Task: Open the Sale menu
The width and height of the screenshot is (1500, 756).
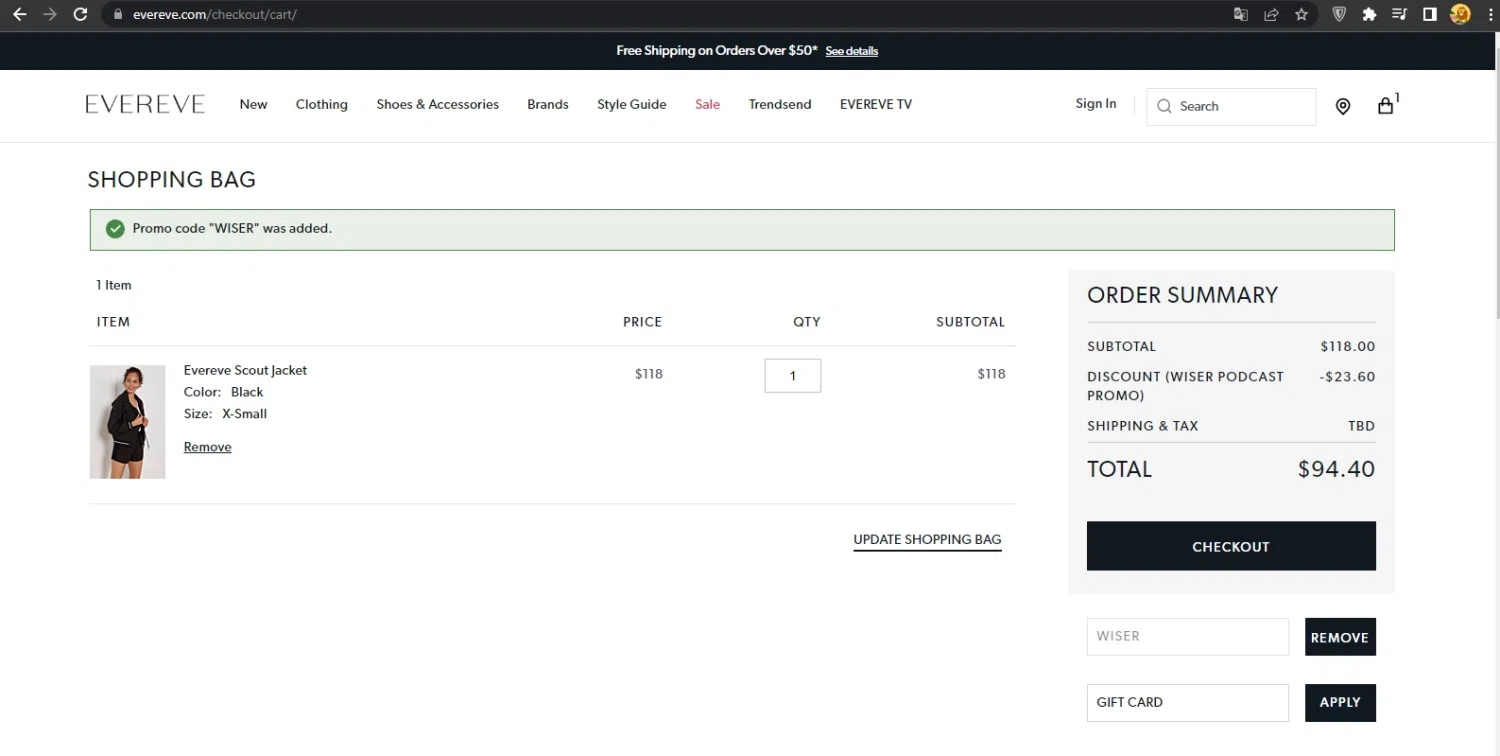Action: [x=707, y=104]
